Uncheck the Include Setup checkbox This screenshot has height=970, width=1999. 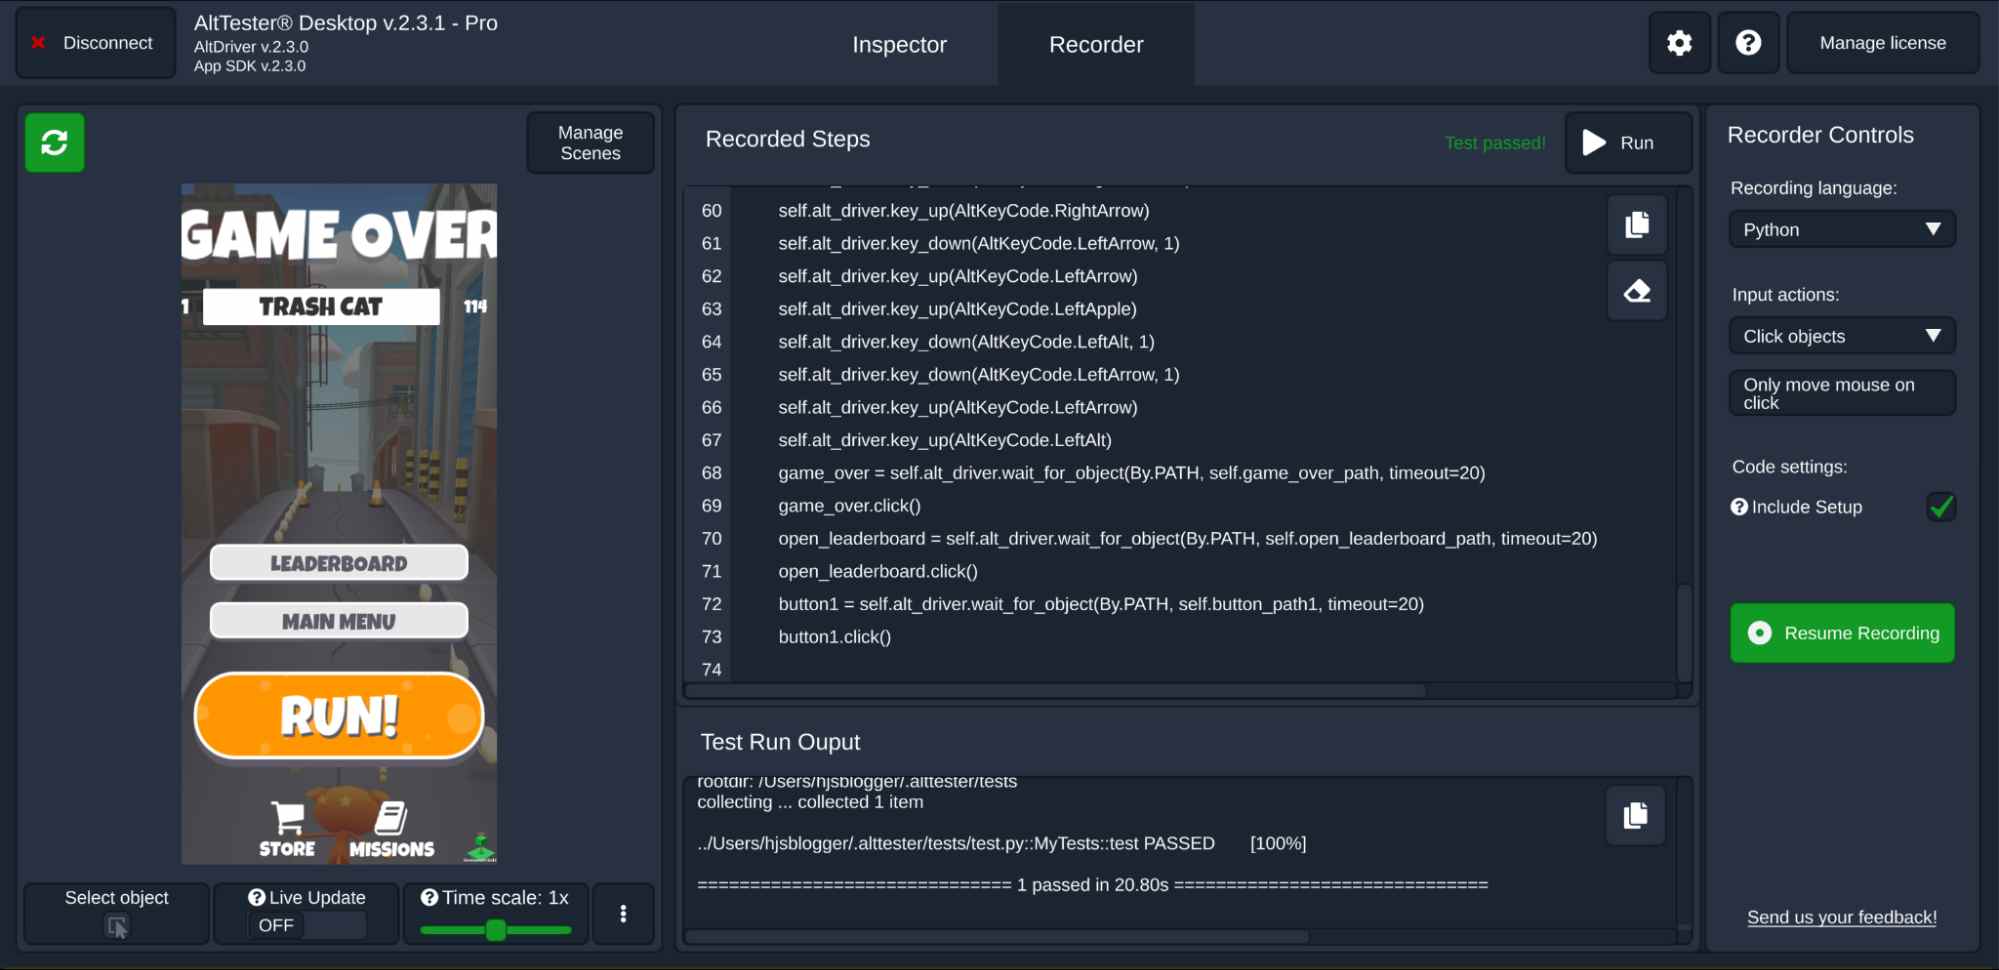[x=1941, y=507]
